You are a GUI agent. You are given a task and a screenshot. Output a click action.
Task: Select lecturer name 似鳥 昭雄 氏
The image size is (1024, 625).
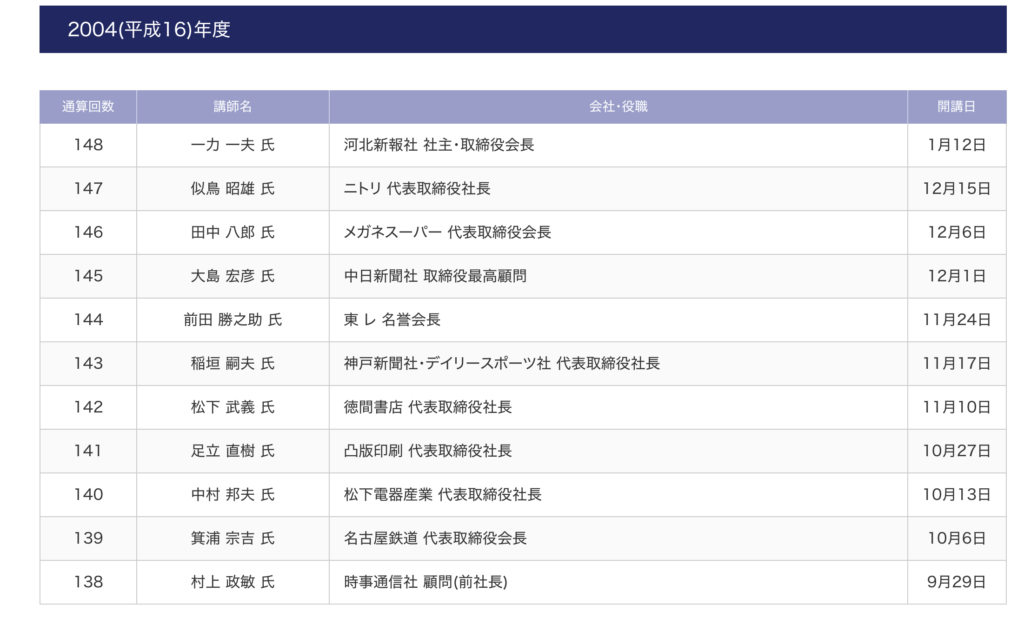pos(232,189)
